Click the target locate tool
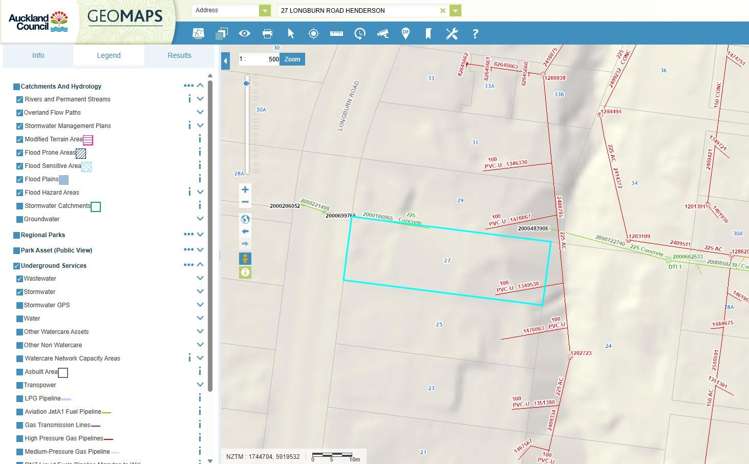 (313, 33)
